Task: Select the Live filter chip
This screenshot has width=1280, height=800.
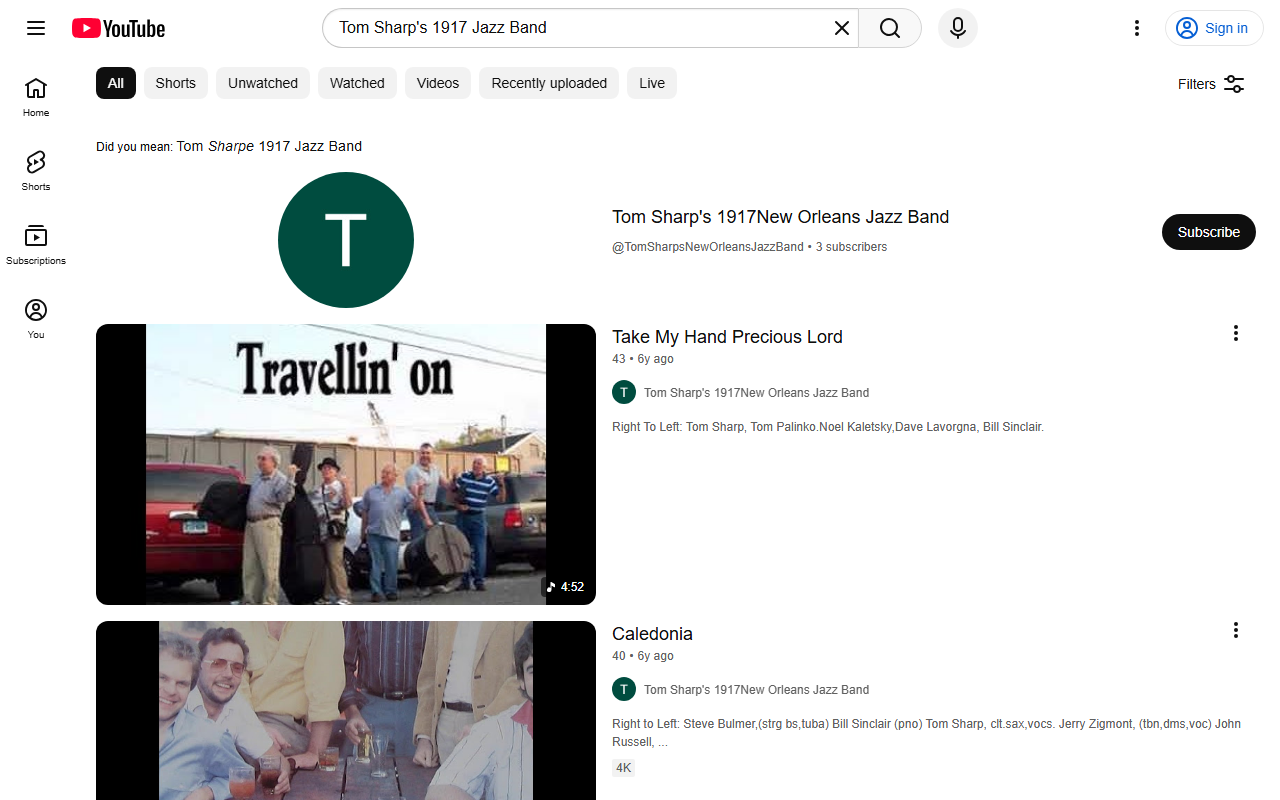Action: tap(652, 83)
